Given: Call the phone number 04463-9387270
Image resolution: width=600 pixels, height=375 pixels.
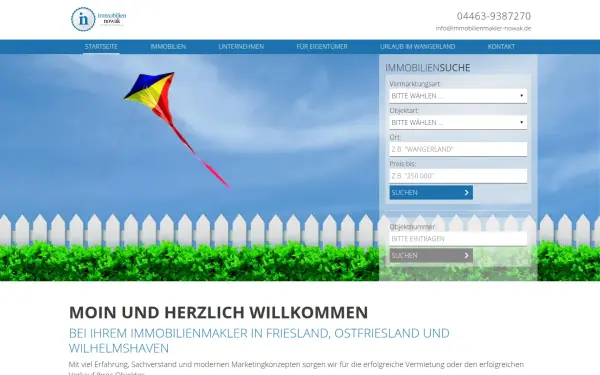Looking at the screenshot, I should click(x=494, y=16).
